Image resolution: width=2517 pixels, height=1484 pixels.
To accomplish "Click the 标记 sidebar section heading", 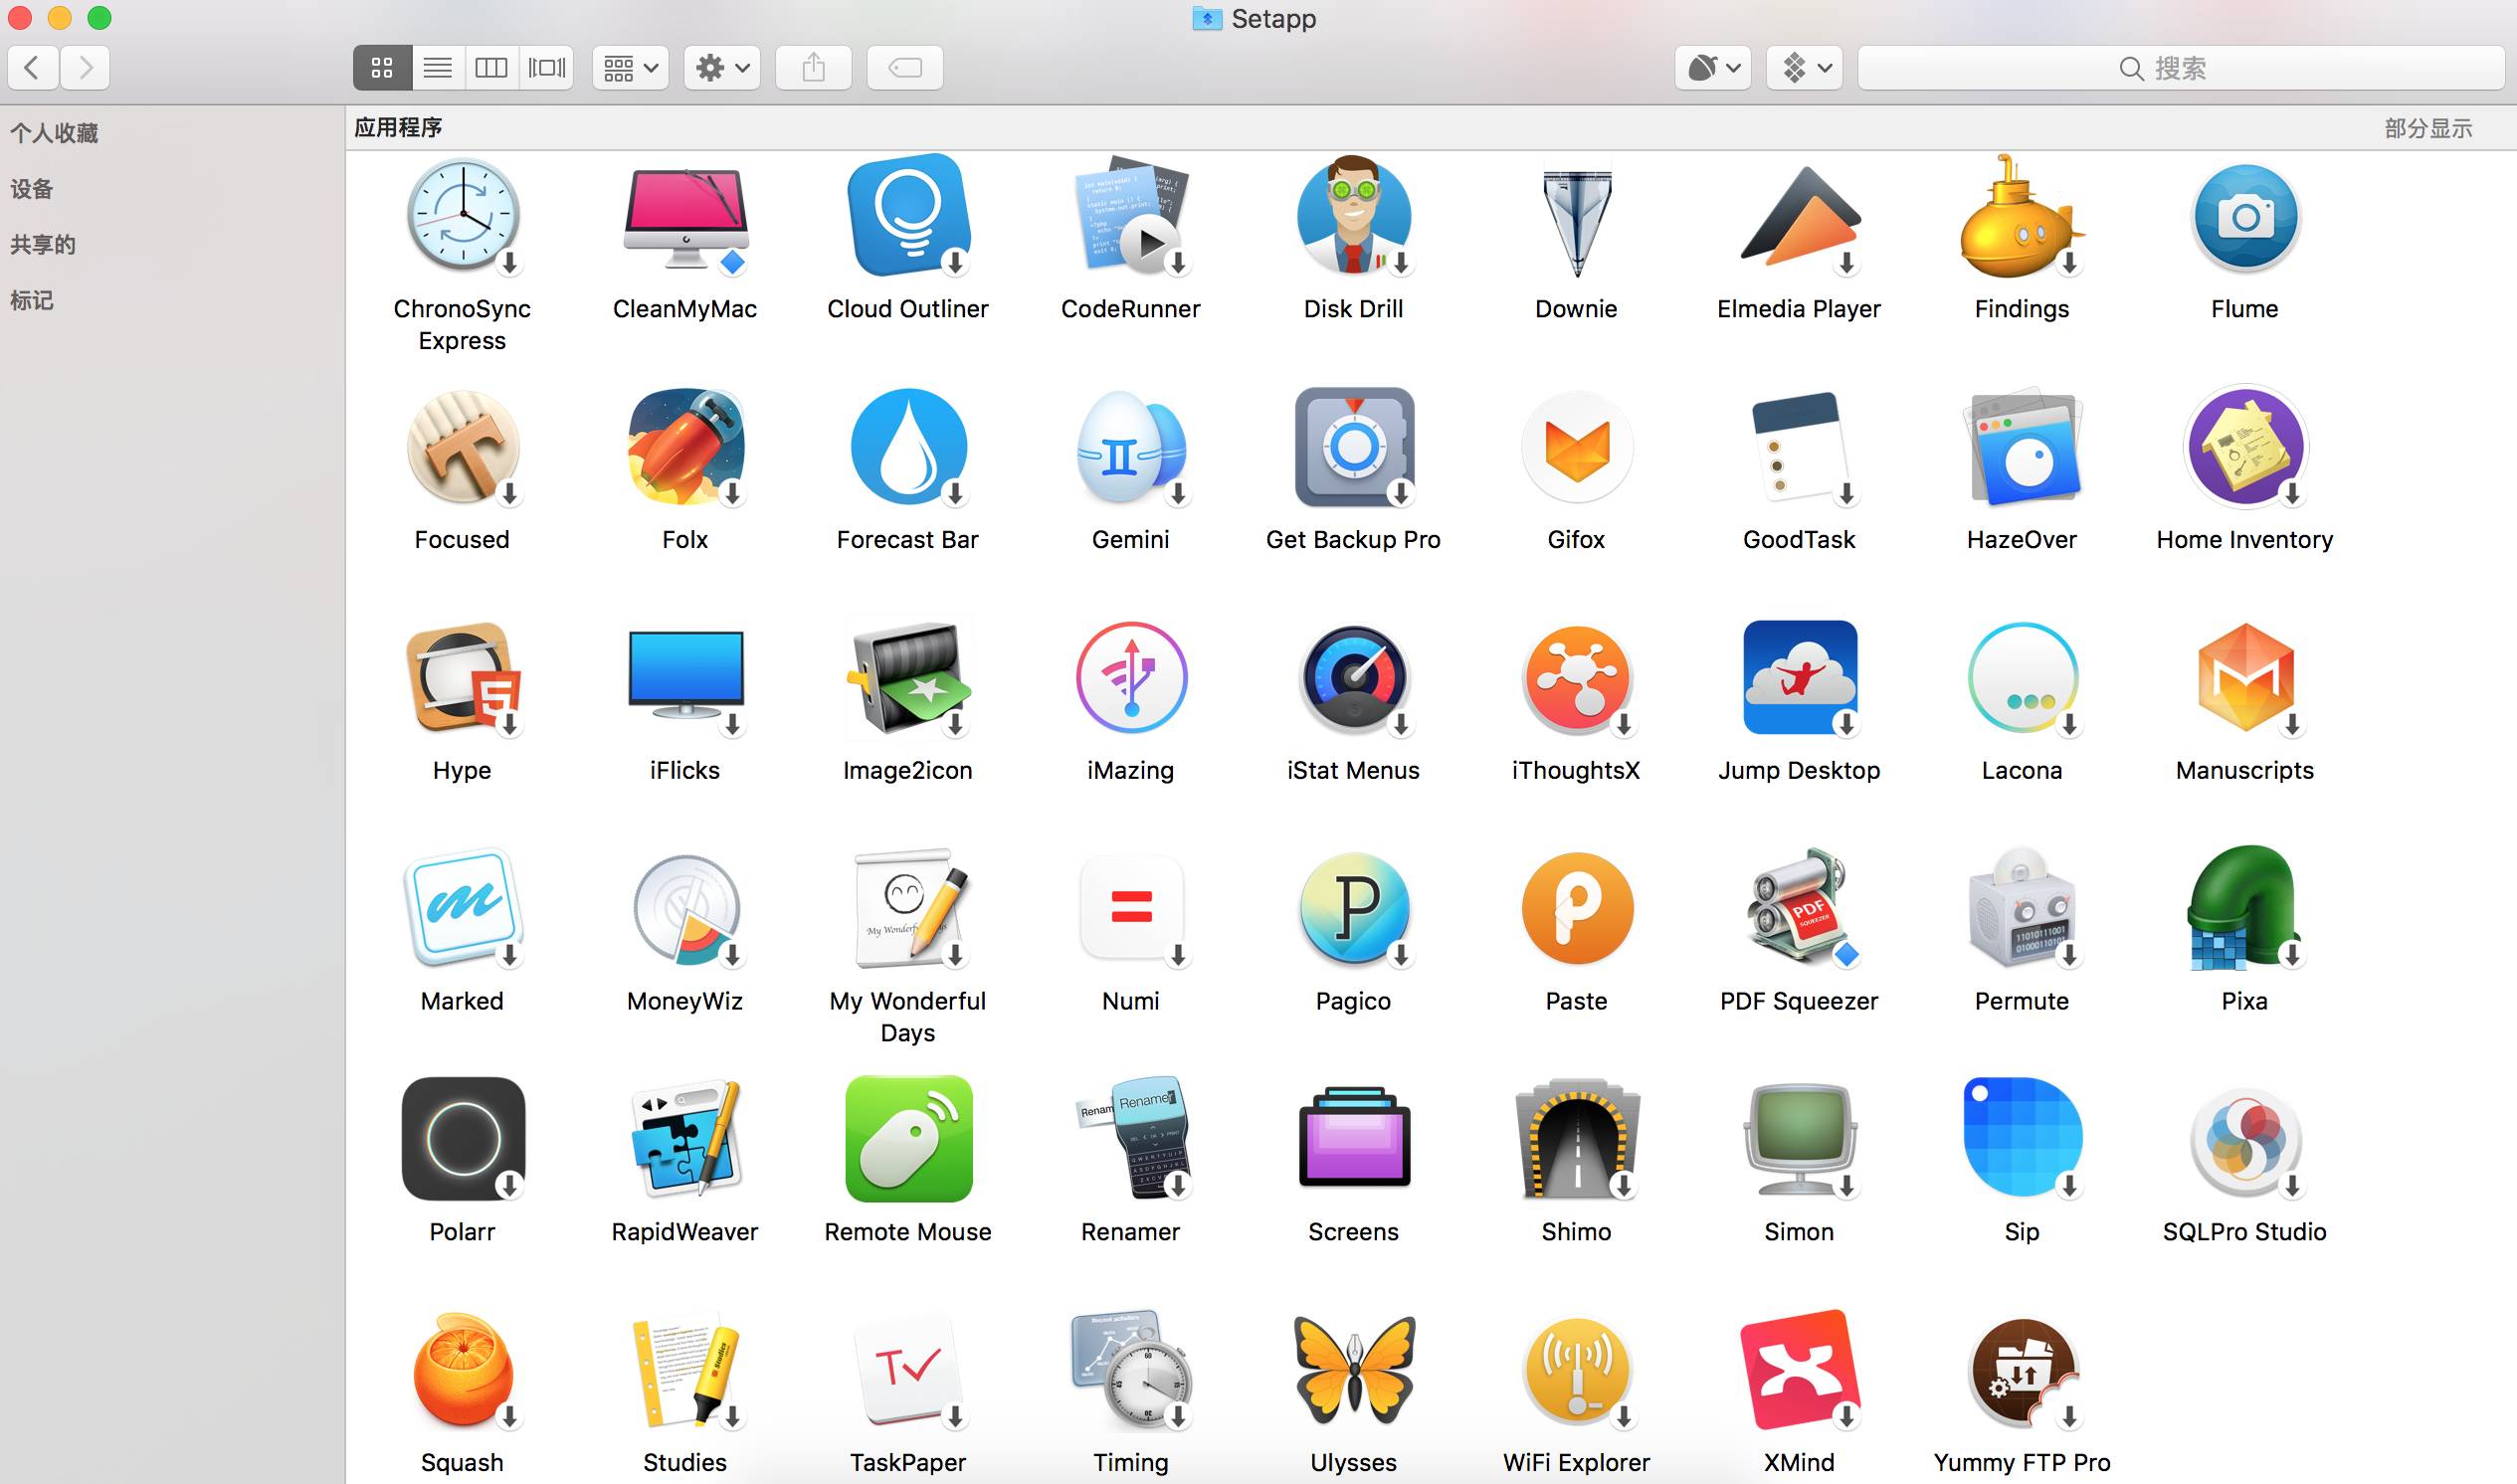I will (x=32, y=300).
